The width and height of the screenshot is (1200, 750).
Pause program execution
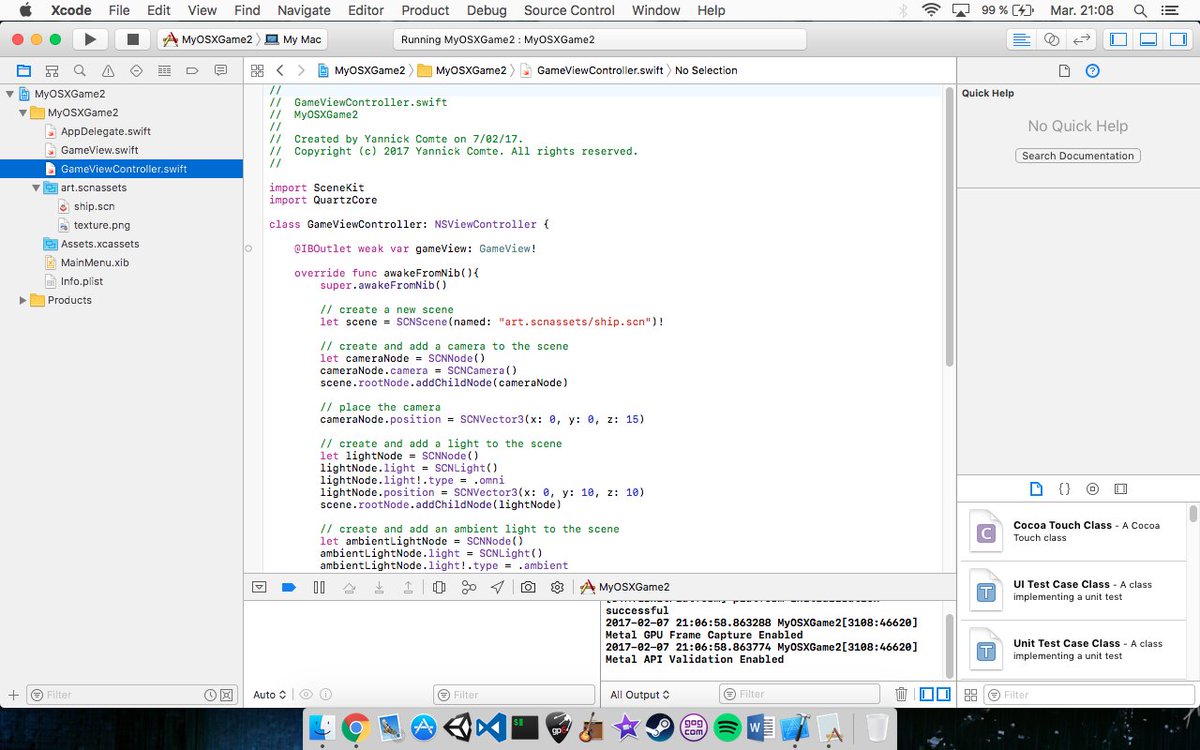(x=319, y=587)
